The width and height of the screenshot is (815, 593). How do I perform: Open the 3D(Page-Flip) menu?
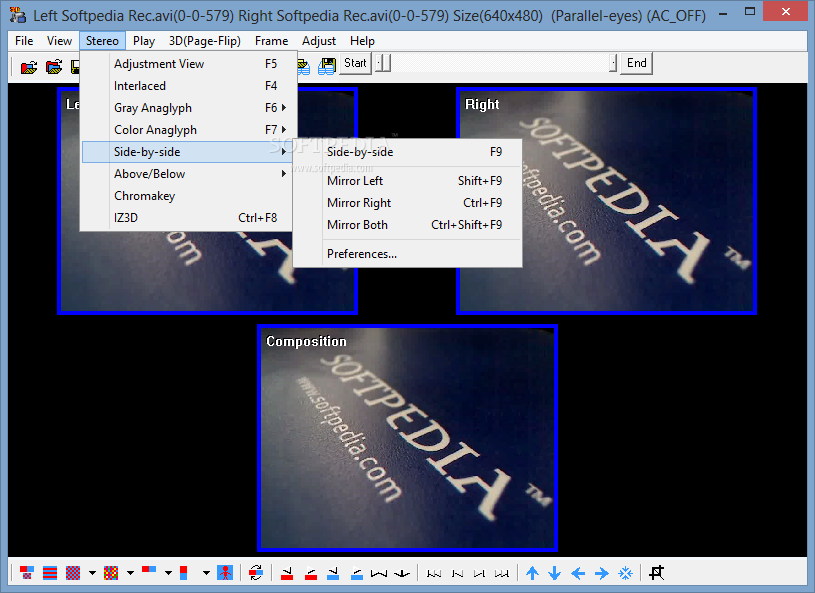pyautogui.click(x=205, y=41)
